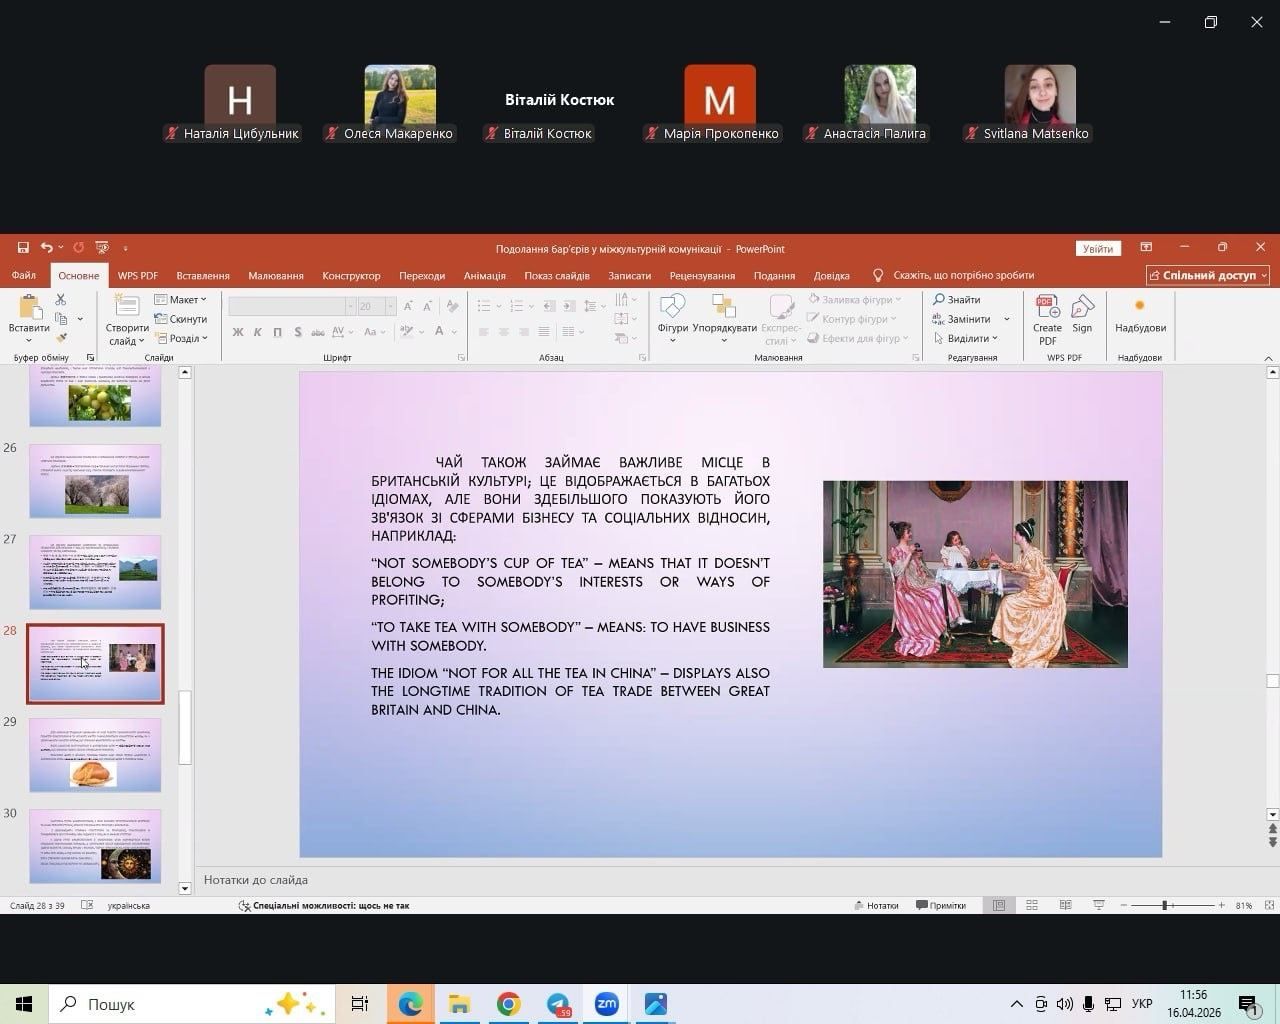This screenshot has width=1280, height=1024.
Task: Start slideshow from the status bar icon
Action: 1098,905
